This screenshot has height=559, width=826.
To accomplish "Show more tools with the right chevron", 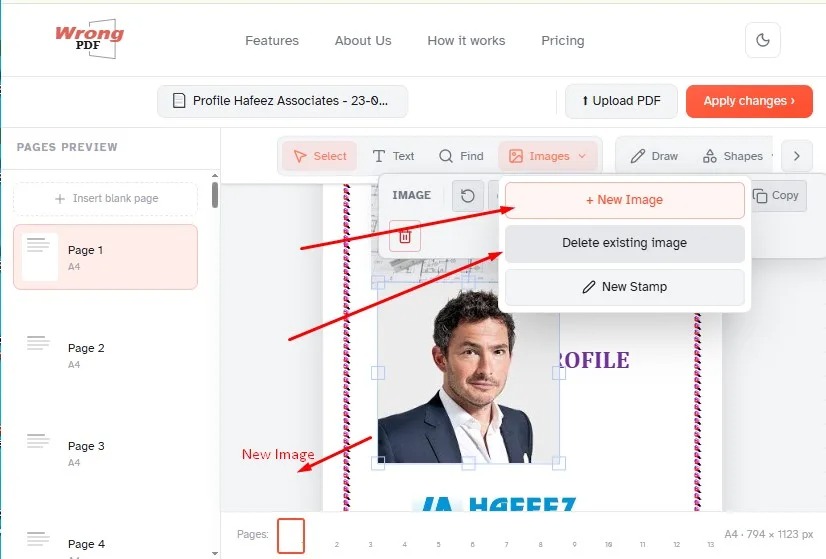I will (x=796, y=156).
